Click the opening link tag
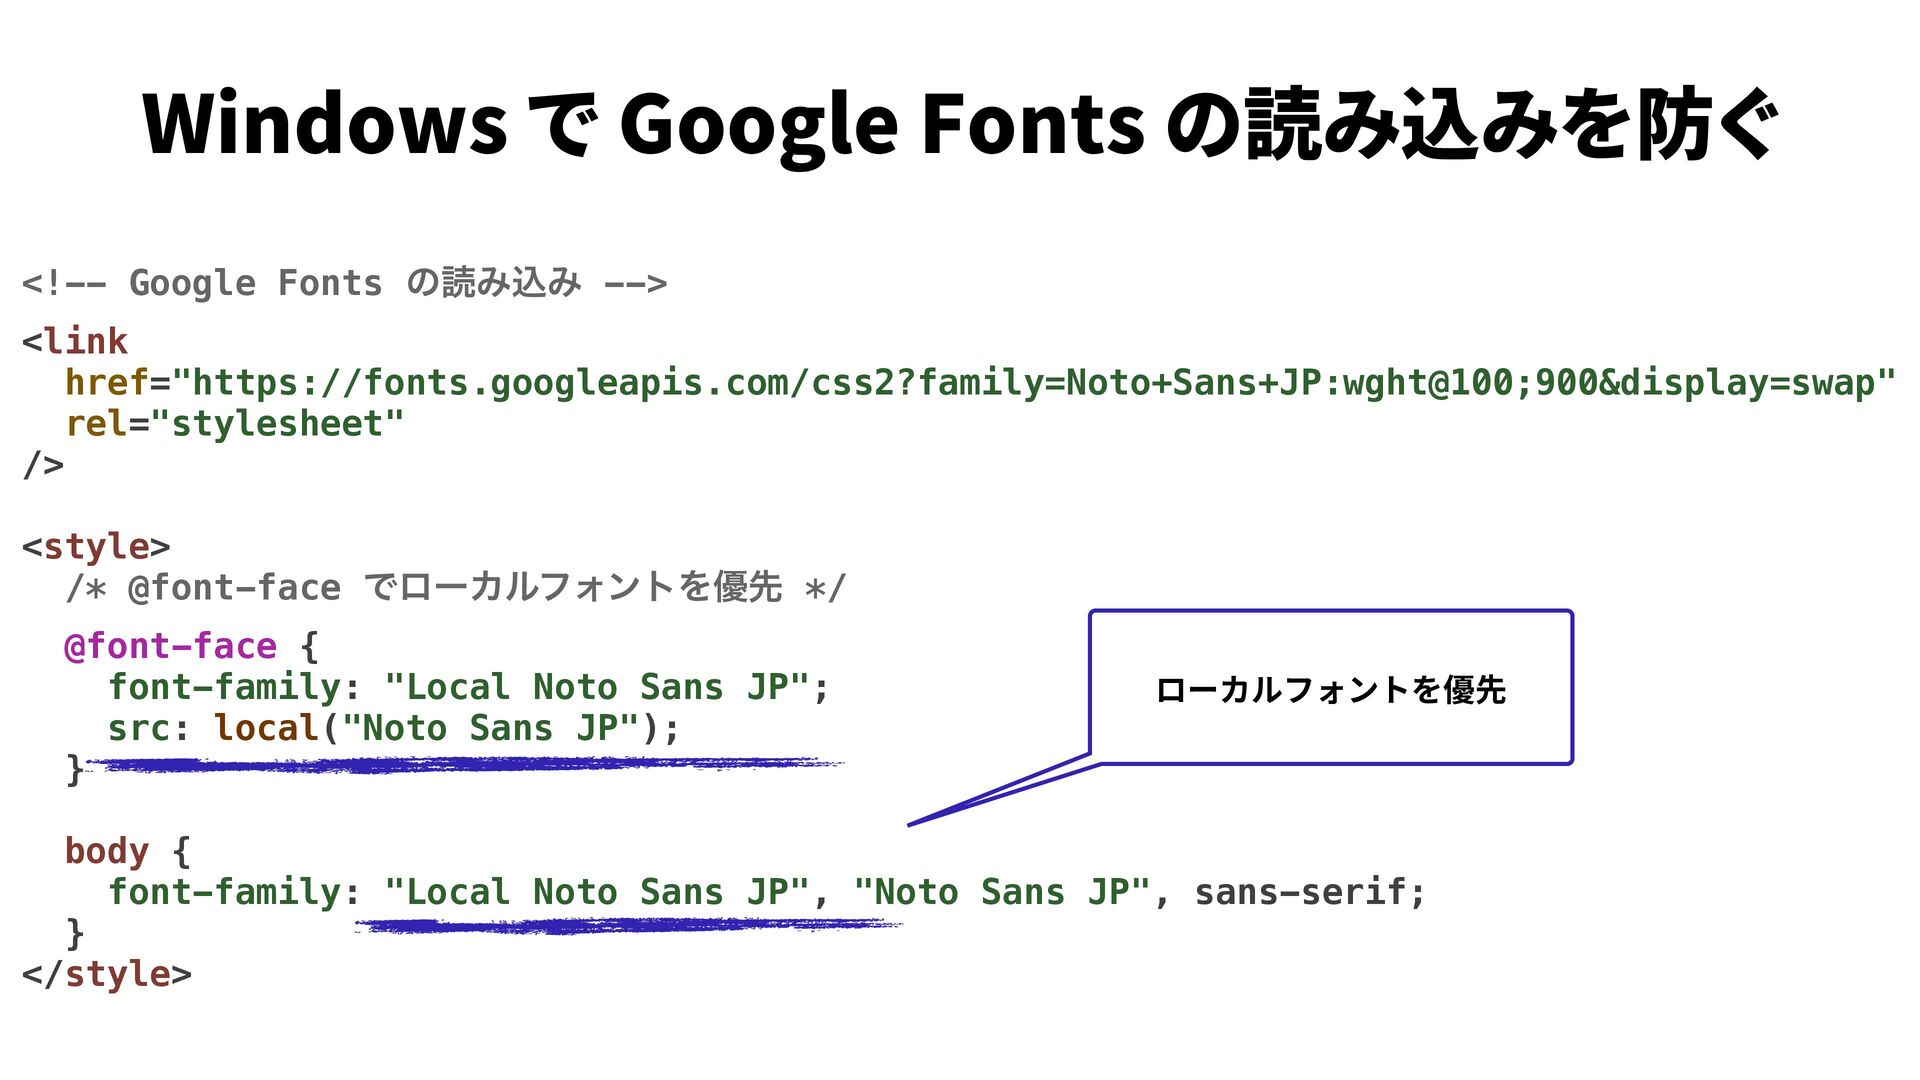This screenshot has height=1080, width=1920. tap(75, 342)
